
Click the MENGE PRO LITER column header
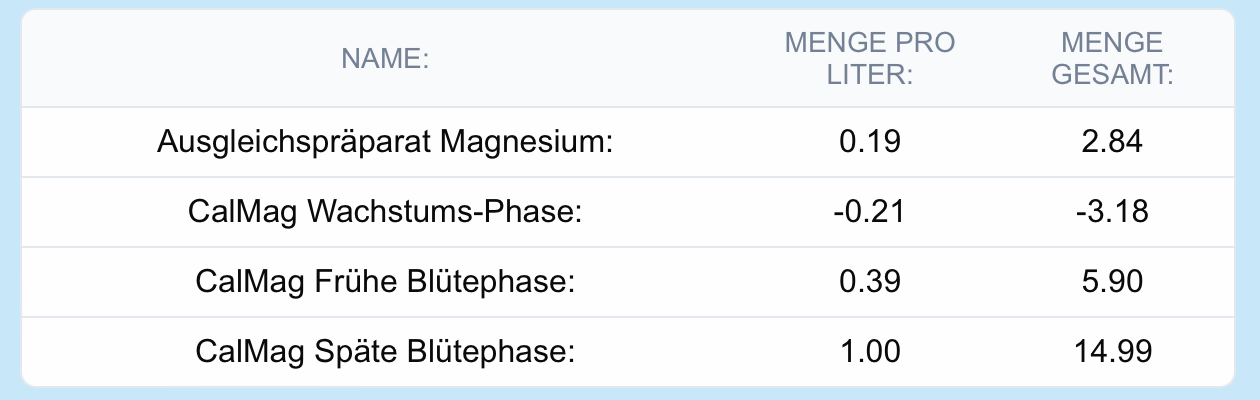(x=870, y=59)
